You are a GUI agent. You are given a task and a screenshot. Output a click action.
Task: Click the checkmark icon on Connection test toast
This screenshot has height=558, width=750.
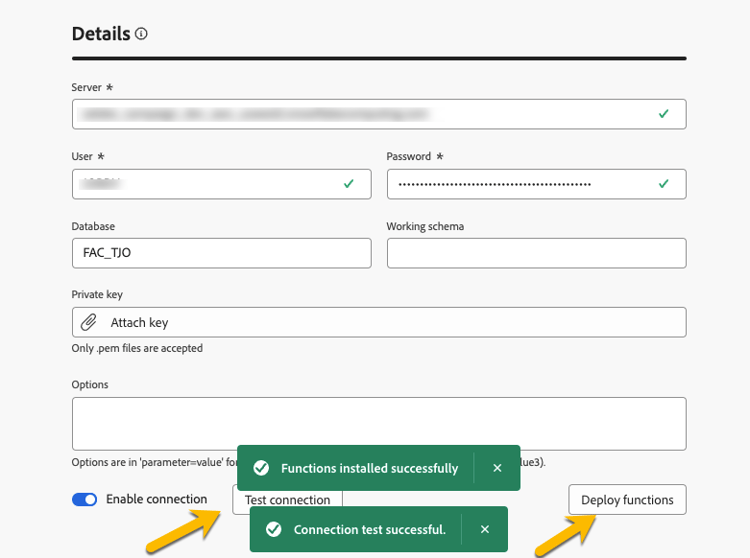pyautogui.click(x=274, y=529)
